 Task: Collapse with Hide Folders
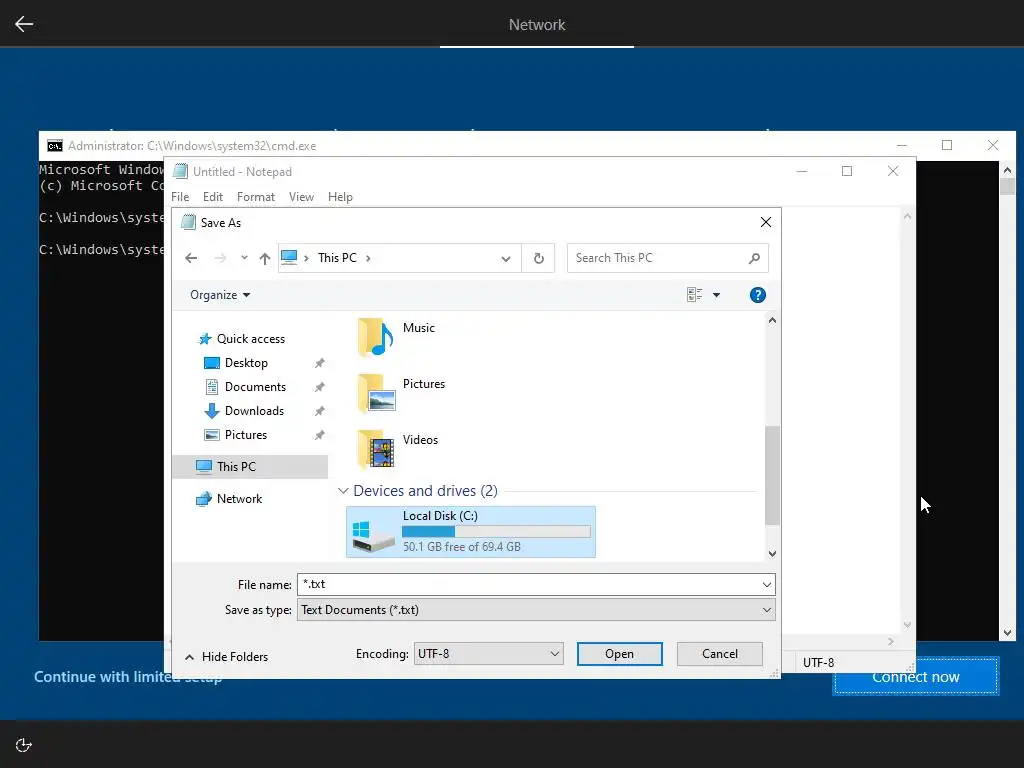coord(227,657)
